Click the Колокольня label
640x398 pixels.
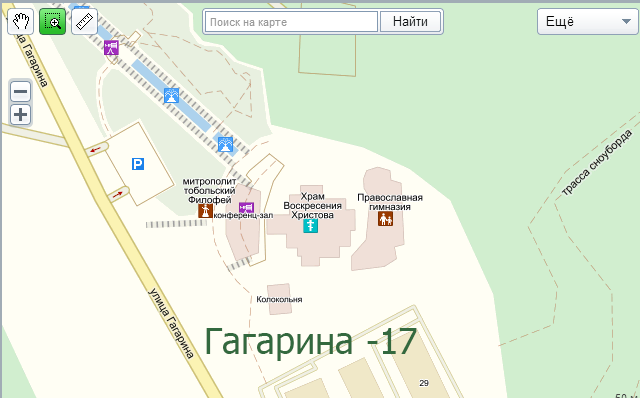coord(279,299)
